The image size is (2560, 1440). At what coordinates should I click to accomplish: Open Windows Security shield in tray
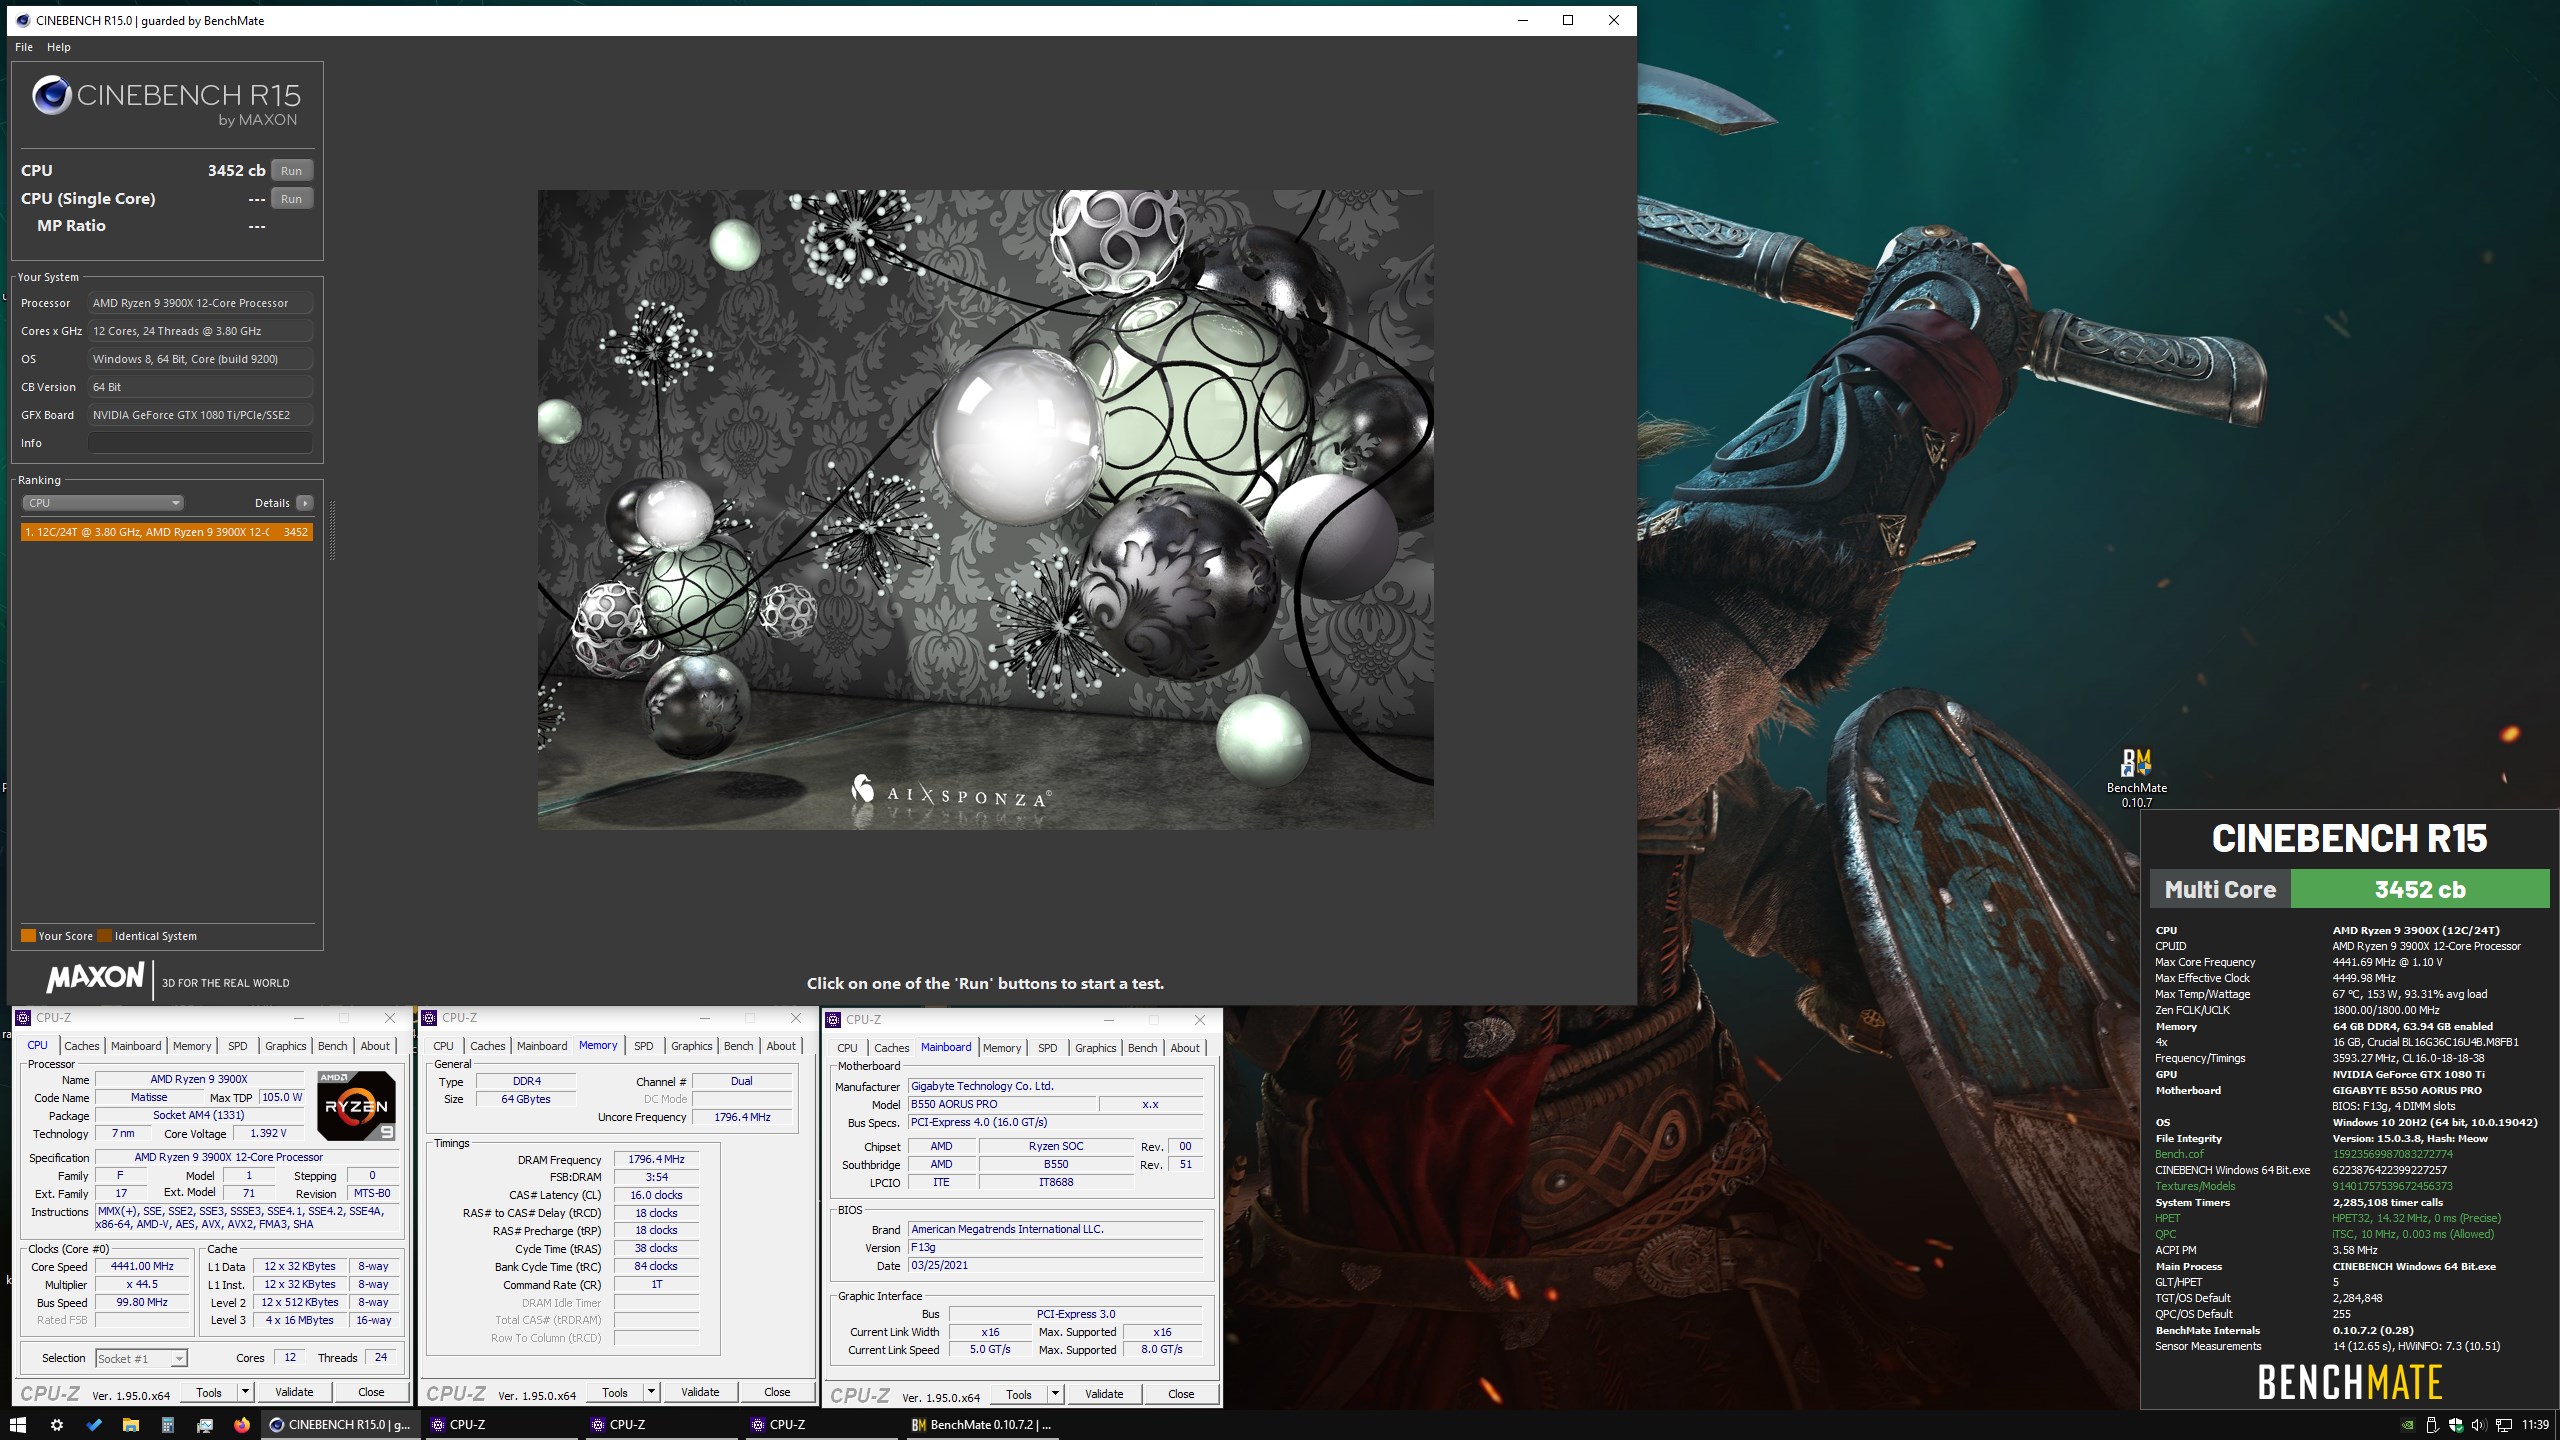2456,1425
